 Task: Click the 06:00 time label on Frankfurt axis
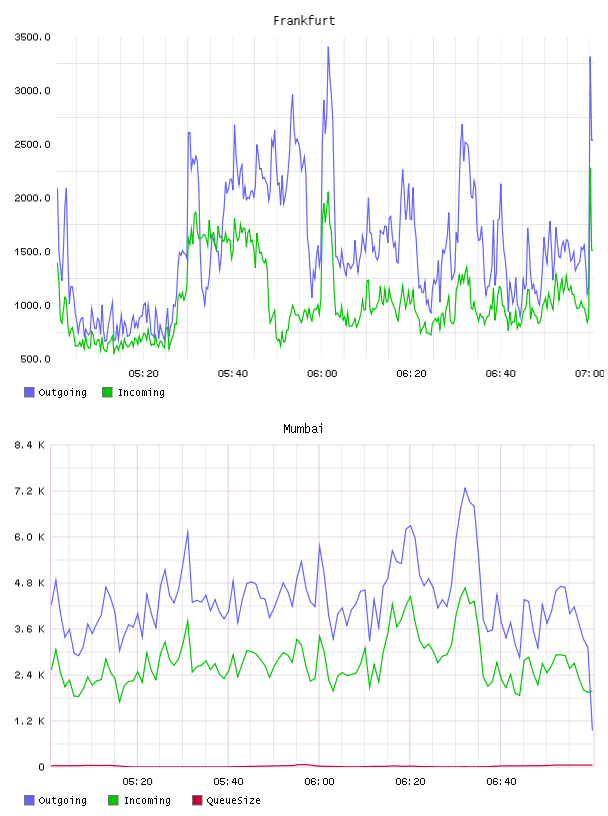tap(322, 374)
